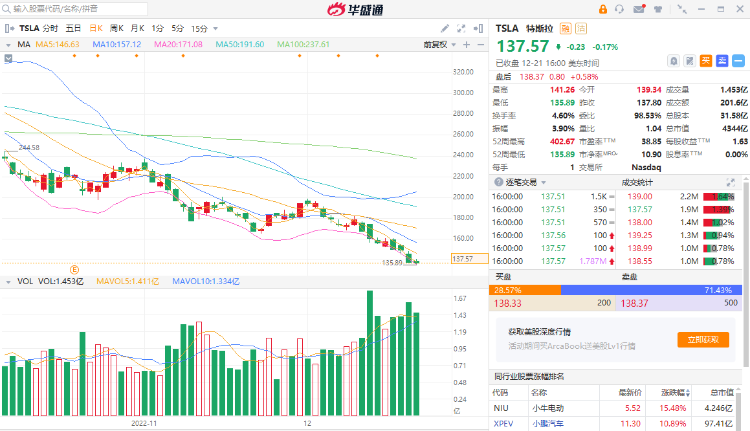750x431 pixels.
Task: Select 日K daily candlestick tab
Action: pyautogui.click(x=96, y=29)
